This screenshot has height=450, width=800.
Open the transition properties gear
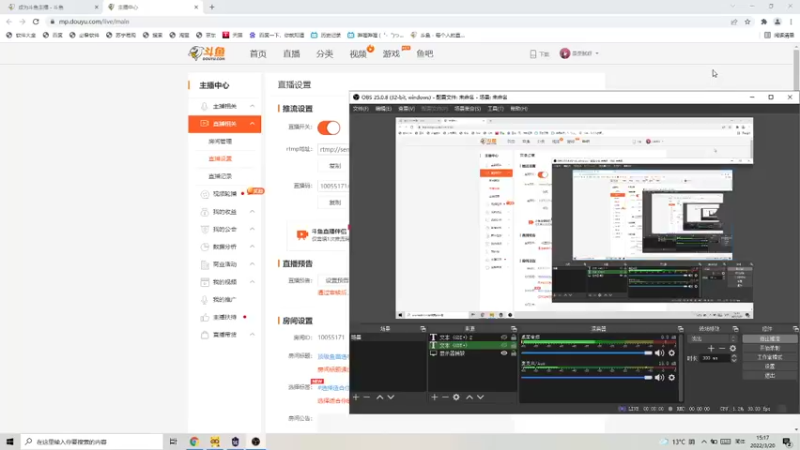pos(733,348)
